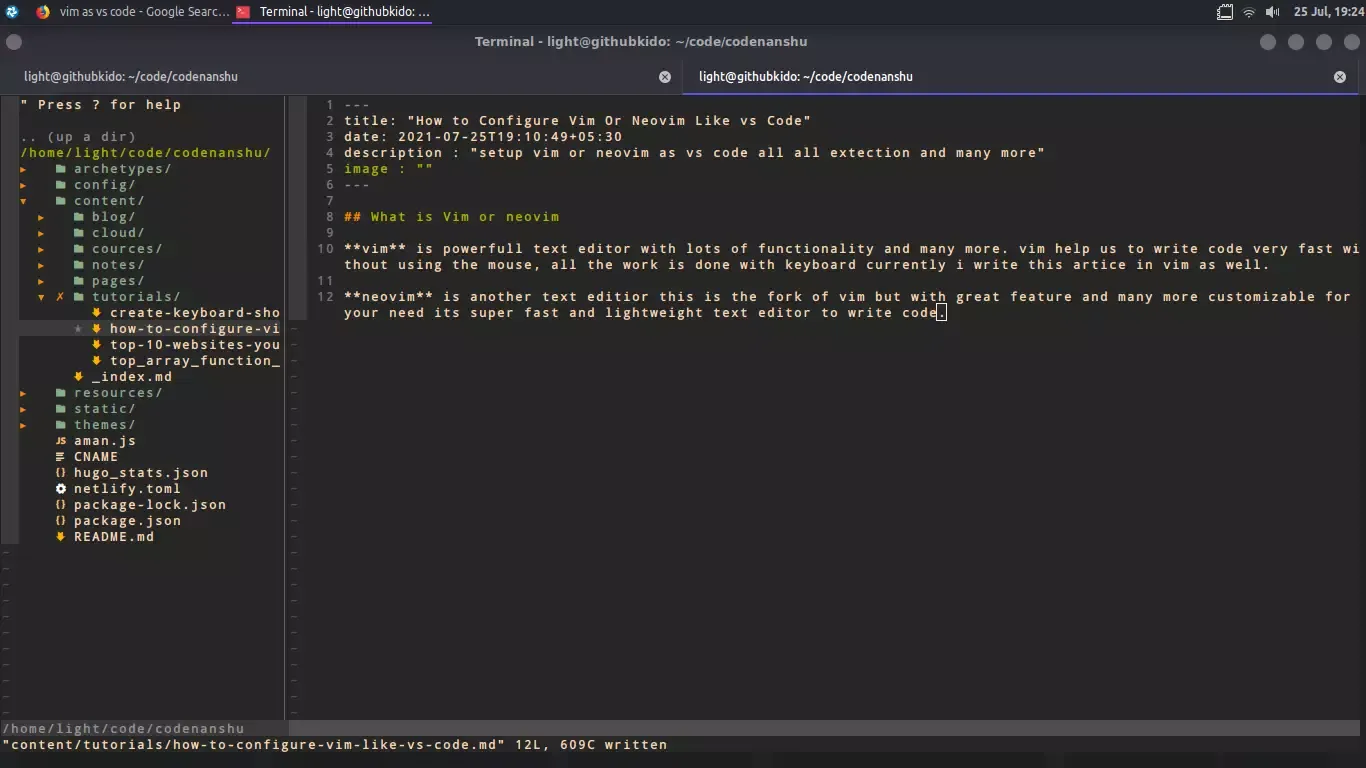
Task: Switch to the left terminal tab
Action: pos(130,76)
